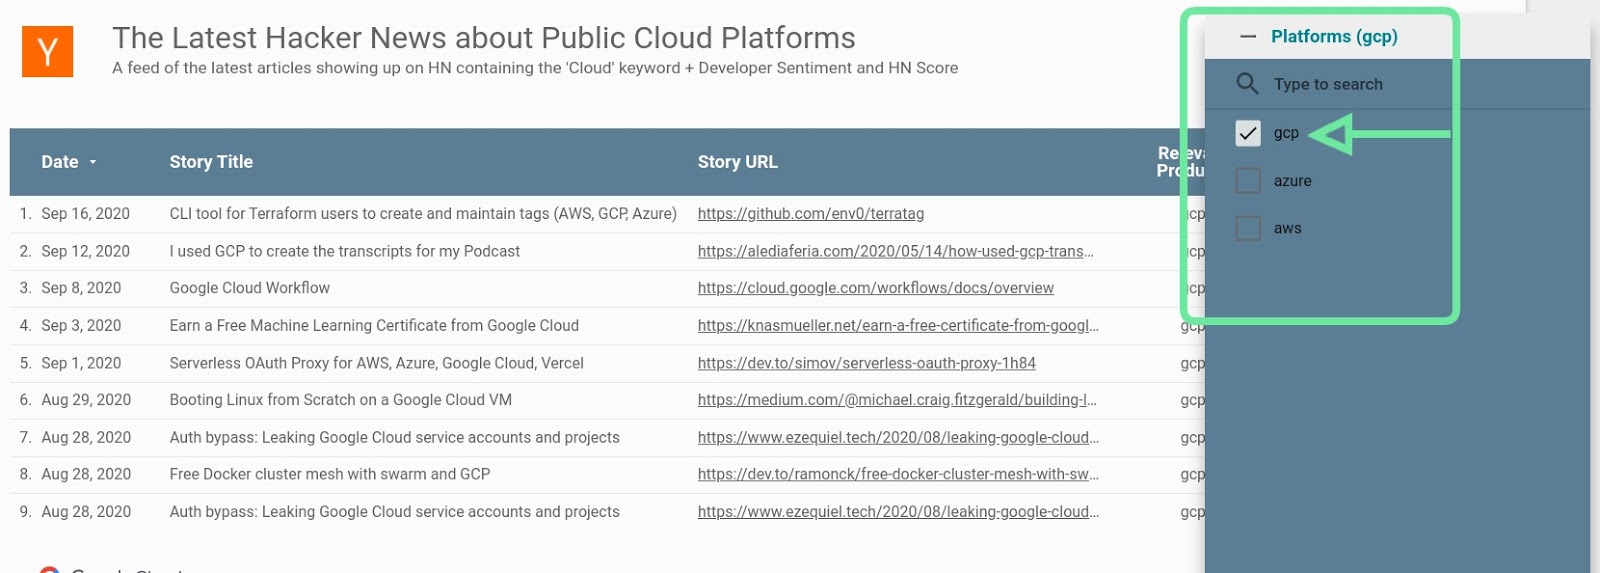Open the ezequiel.tech link in row 7
The width and height of the screenshot is (1600, 573).
[898, 438]
